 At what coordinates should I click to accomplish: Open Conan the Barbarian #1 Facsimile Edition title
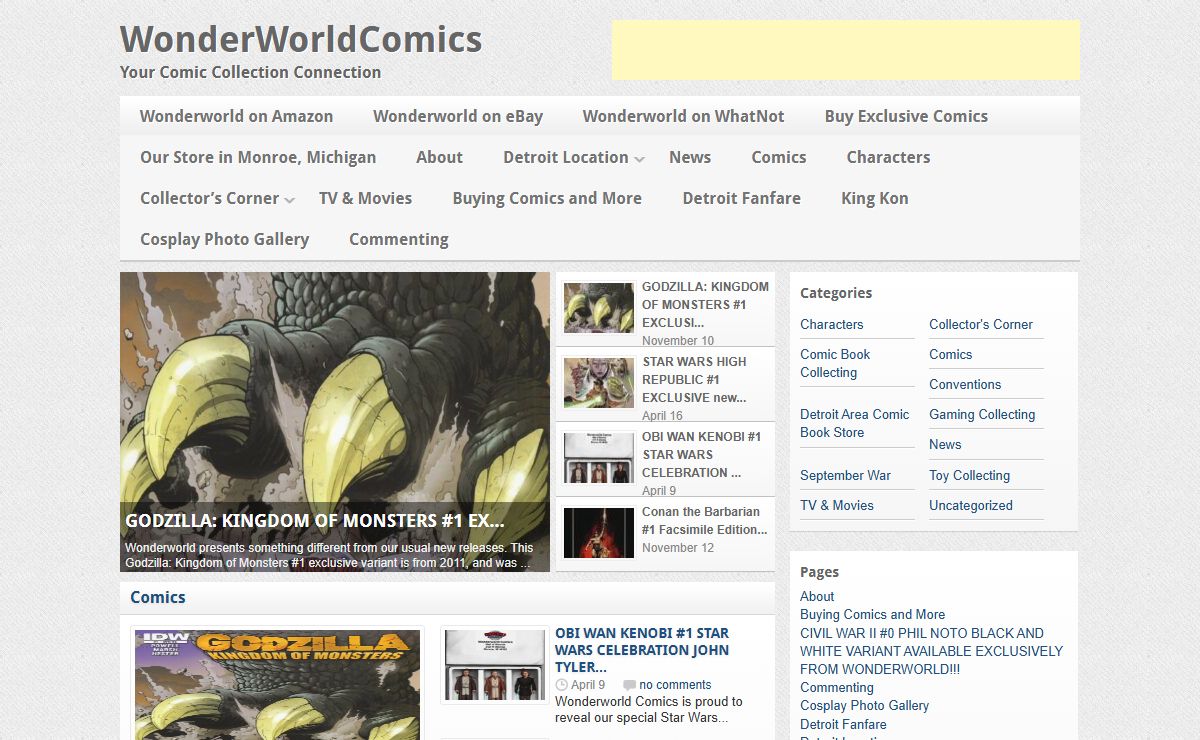(705, 520)
